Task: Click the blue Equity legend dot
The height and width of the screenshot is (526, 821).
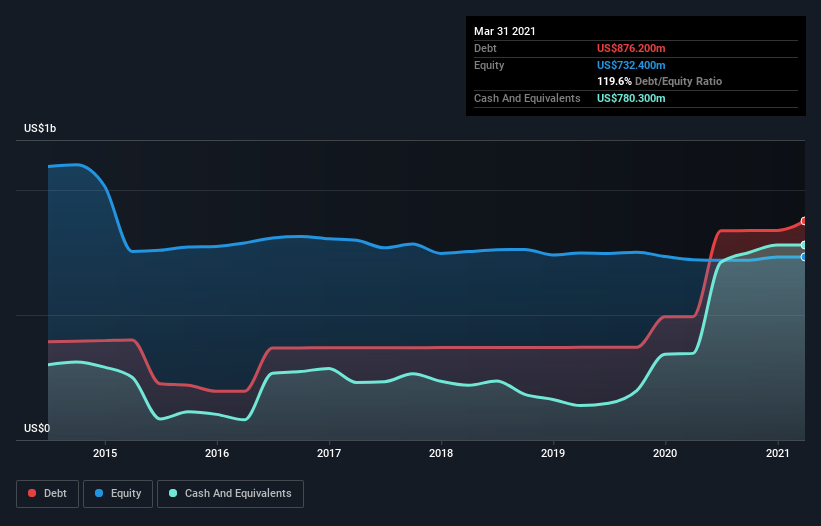Action: 99,493
